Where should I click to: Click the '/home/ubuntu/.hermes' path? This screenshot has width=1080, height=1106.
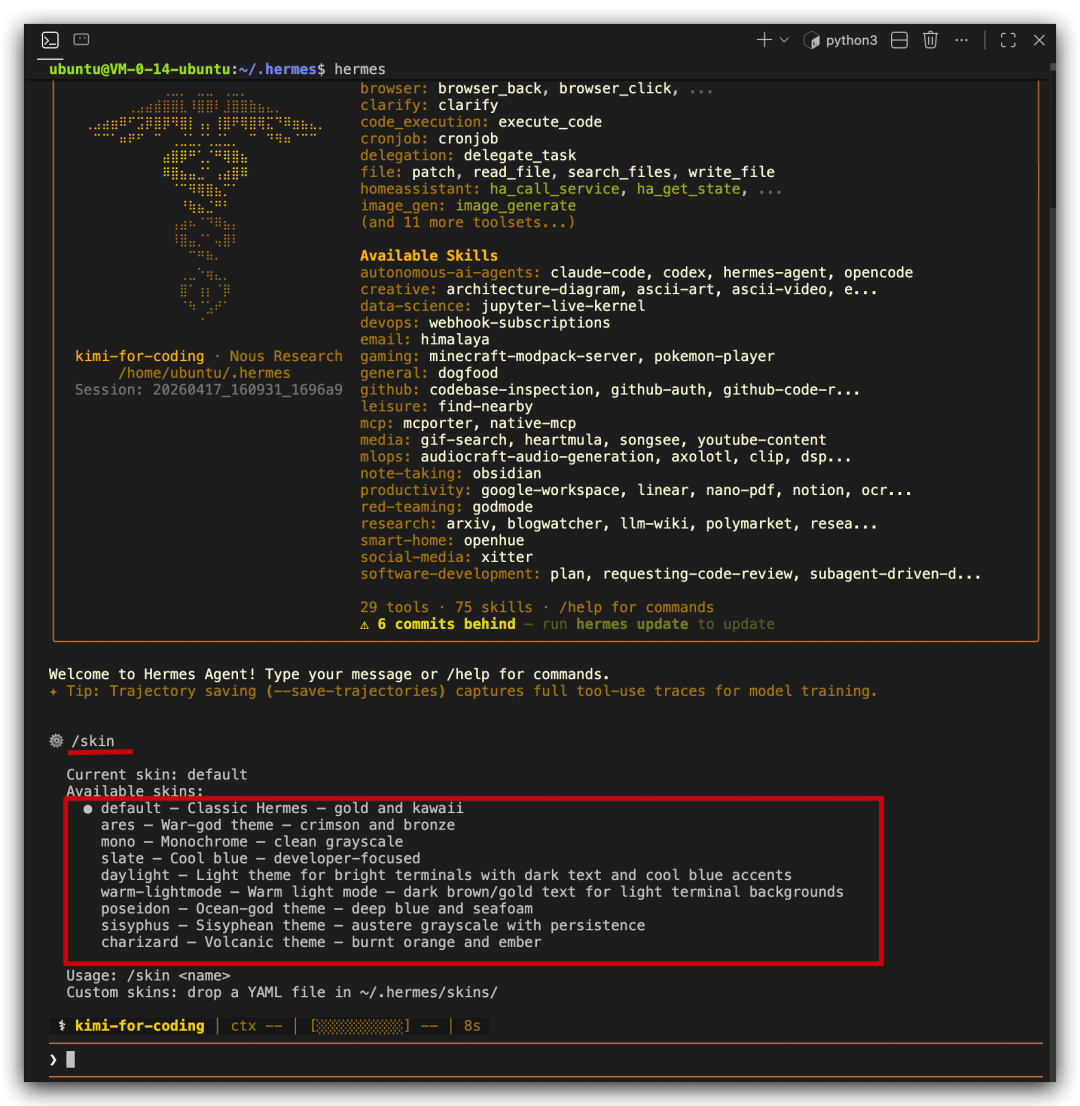tap(205, 373)
